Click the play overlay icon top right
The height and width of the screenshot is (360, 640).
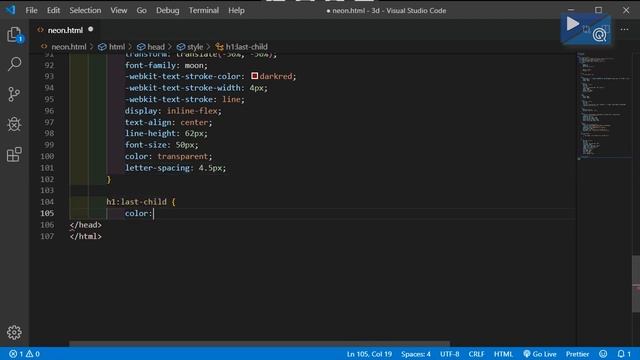point(572,24)
